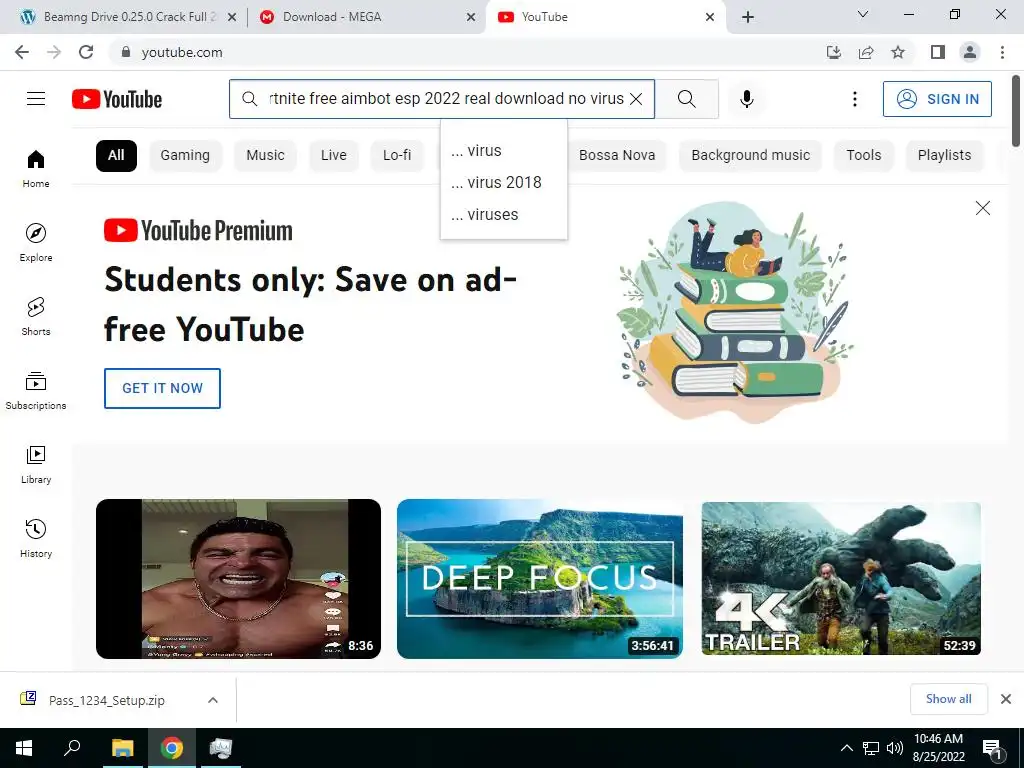1024x768 pixels.
Task: Go back in browser
Action: pyautogui.click(x=22, y=52)
